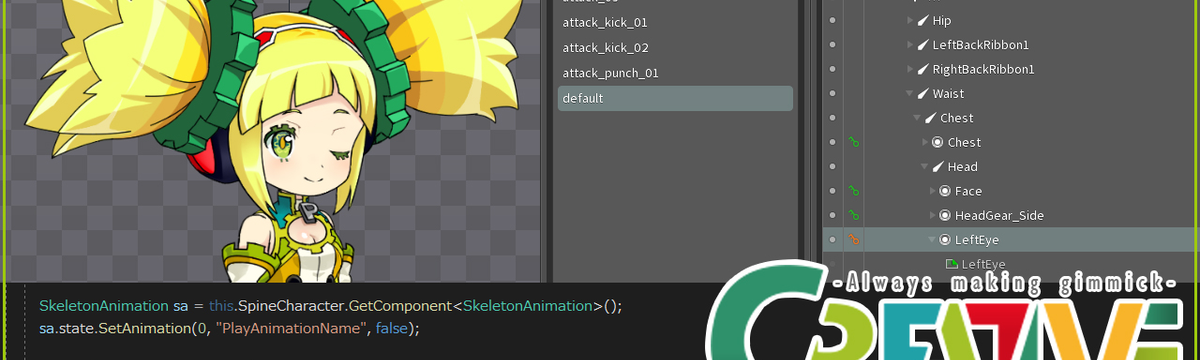The image size is (1200, 360).
Task: Toggle visibility dot for LeftBackRibbon1
Action: (833, 45)
